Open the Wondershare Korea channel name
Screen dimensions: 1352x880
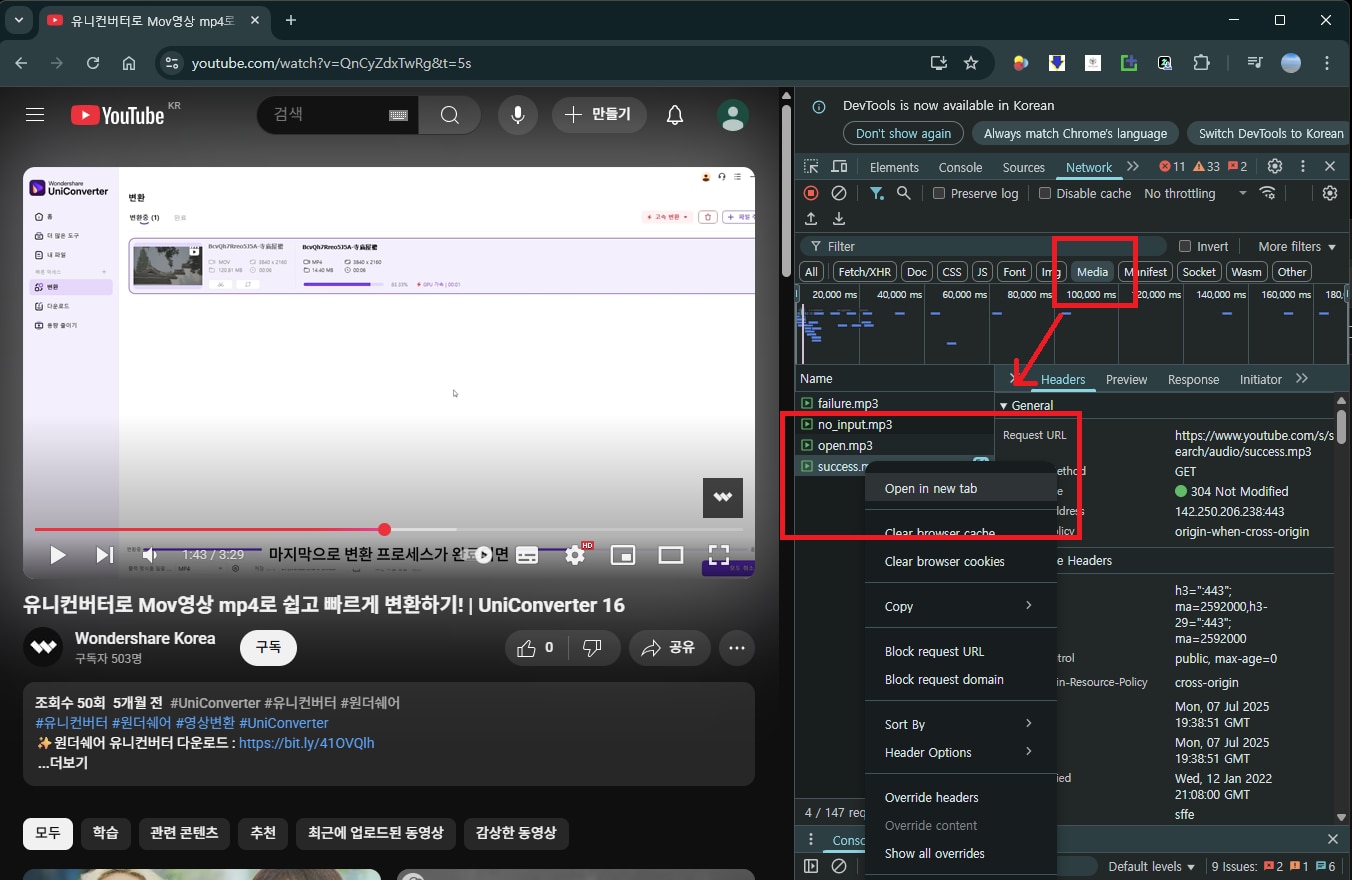pos(145,638)
